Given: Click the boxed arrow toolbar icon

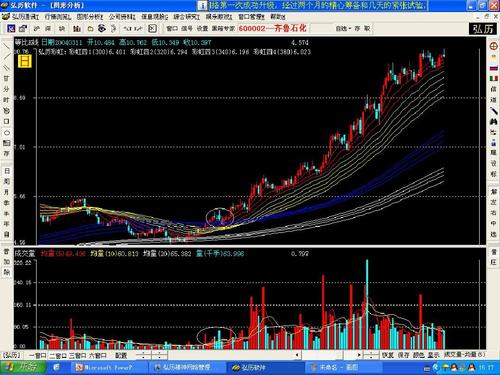Looking at the screenshot, I should (152, 29).
